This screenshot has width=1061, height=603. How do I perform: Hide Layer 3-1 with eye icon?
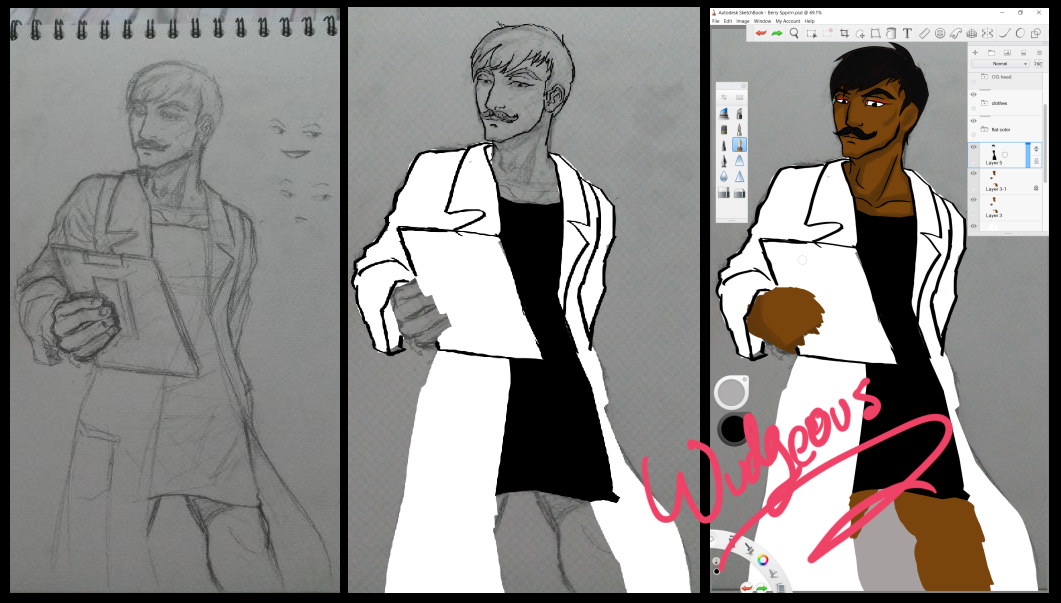pyautogui.click(x=974, y=173)
